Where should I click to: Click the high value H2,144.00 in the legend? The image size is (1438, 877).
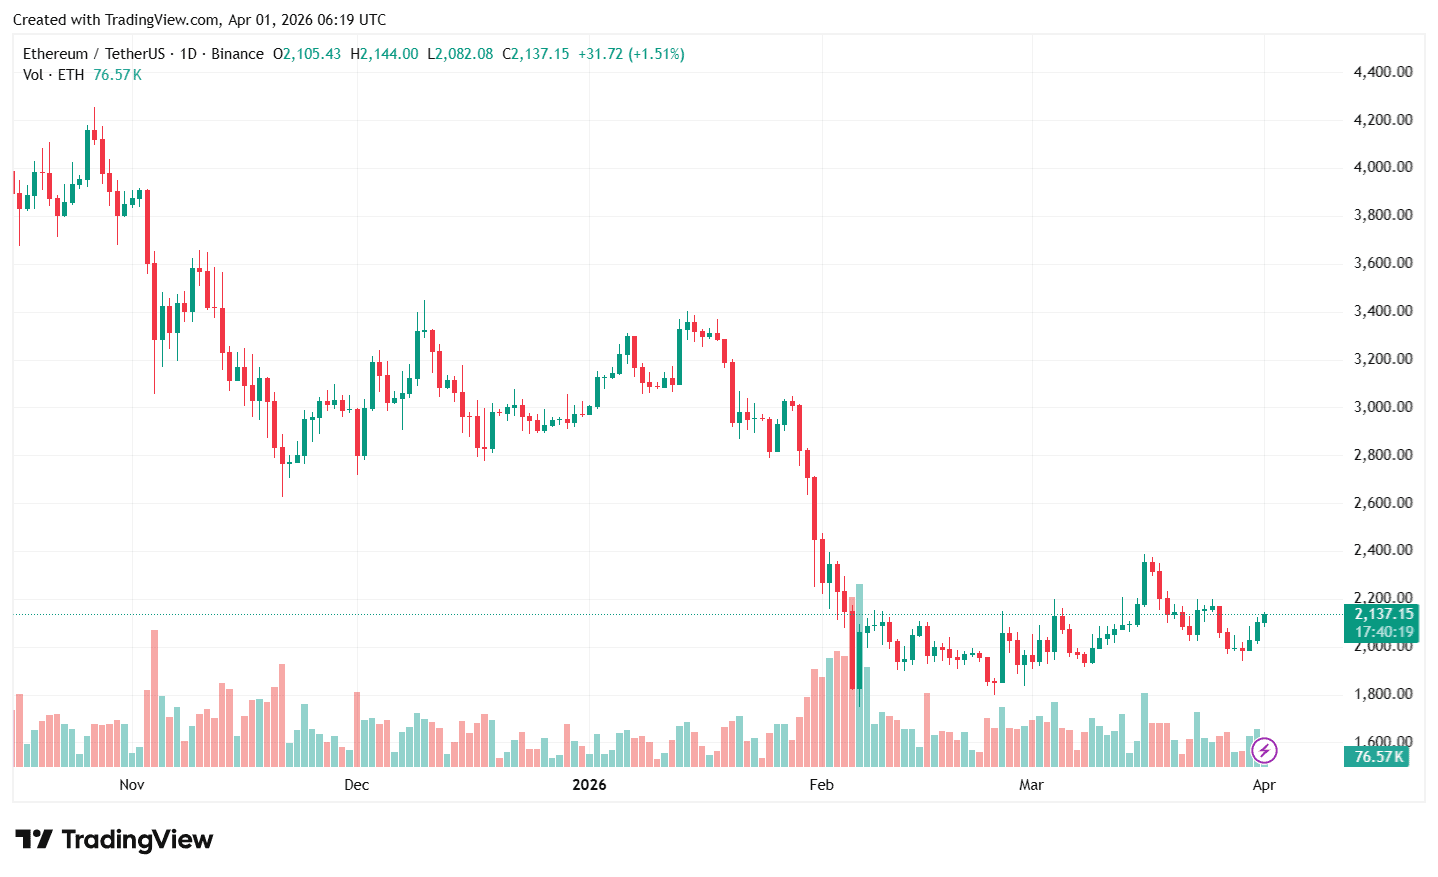384,54
